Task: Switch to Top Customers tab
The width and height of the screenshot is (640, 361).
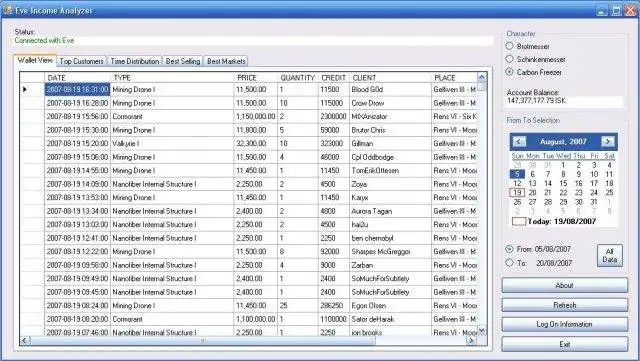Action: click(82, 61)
